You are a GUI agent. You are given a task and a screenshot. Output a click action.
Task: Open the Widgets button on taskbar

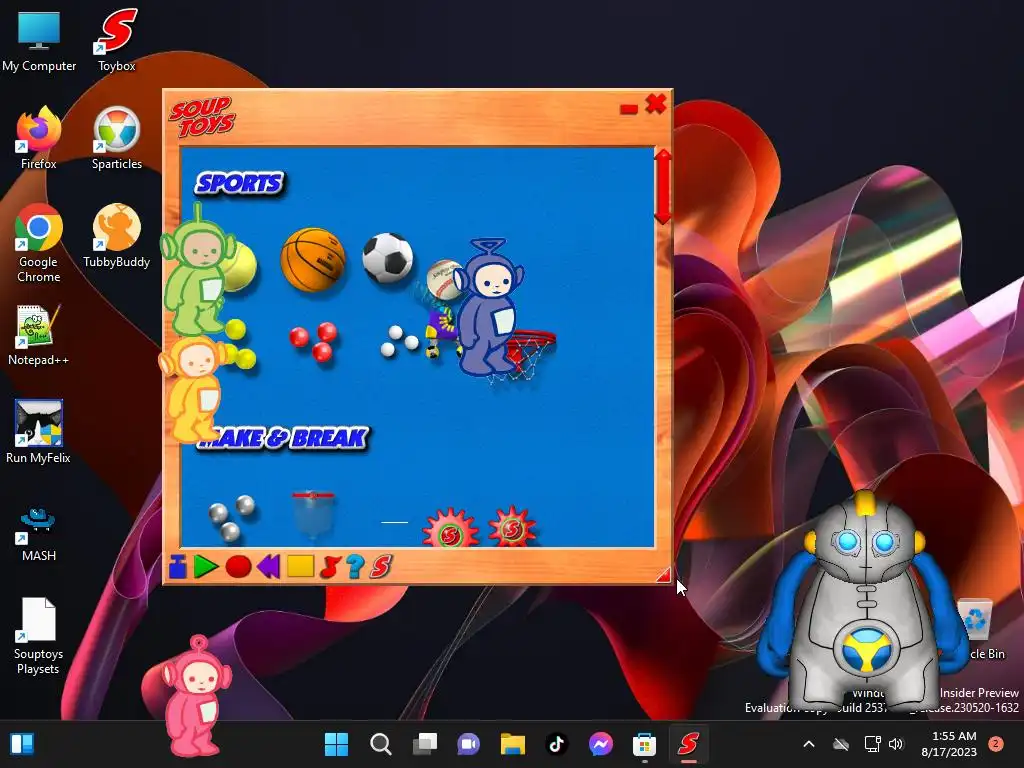tap(22, 744)
